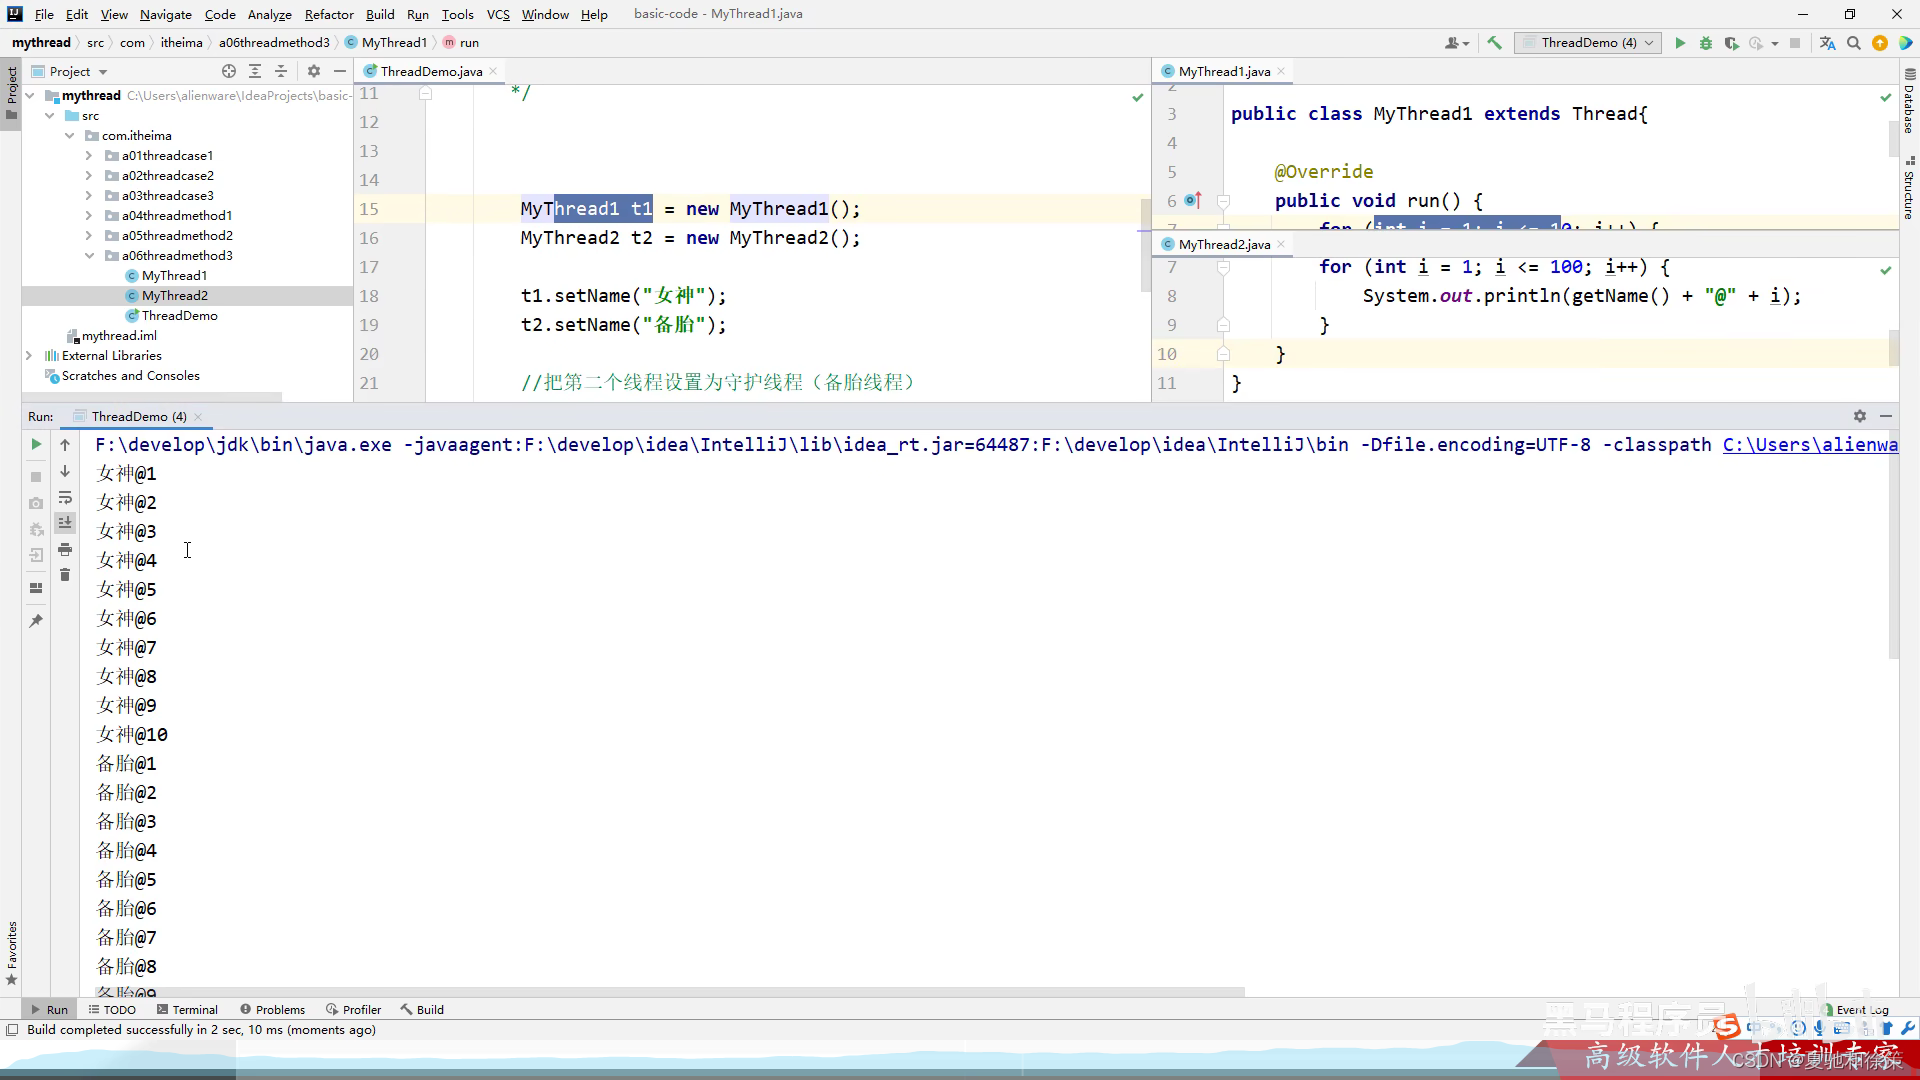Toggle the pin tab icon in the Run panel

36,621
